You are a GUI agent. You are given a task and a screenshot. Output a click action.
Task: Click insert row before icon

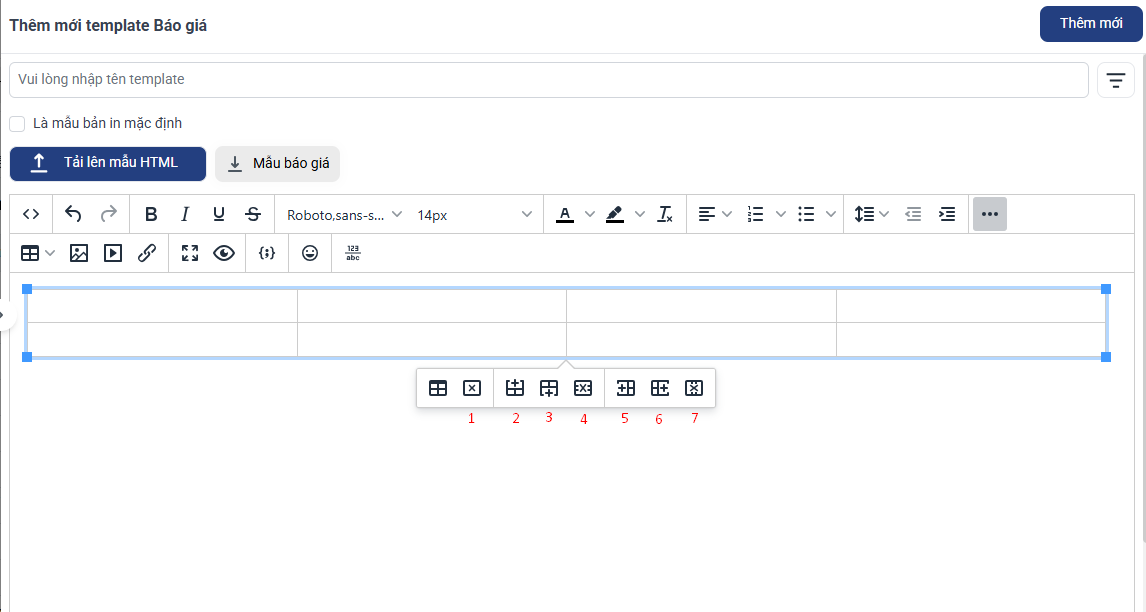tap(515, 388)
